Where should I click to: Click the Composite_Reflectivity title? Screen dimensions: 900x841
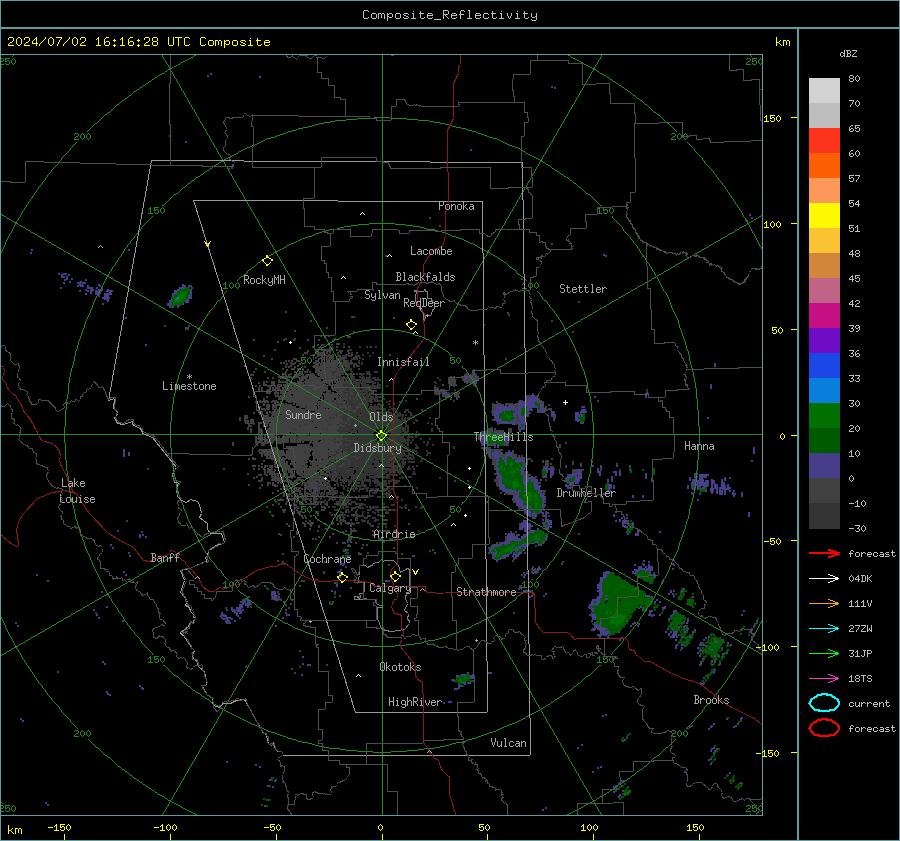[x=449, y=15]
